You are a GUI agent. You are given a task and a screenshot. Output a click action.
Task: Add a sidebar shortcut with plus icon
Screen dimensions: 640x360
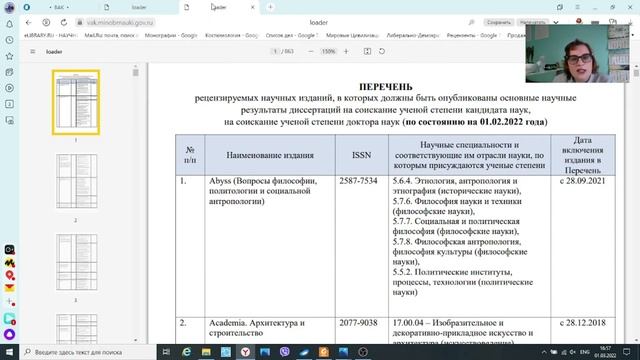(x=9, y=302)
